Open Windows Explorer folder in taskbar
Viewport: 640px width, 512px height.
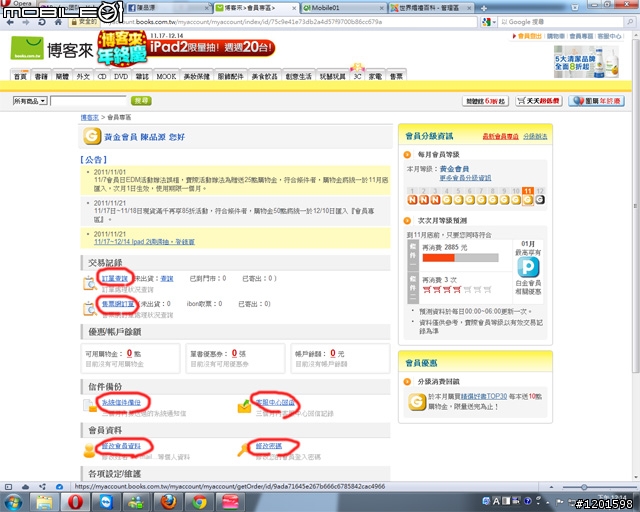[44, 502]
